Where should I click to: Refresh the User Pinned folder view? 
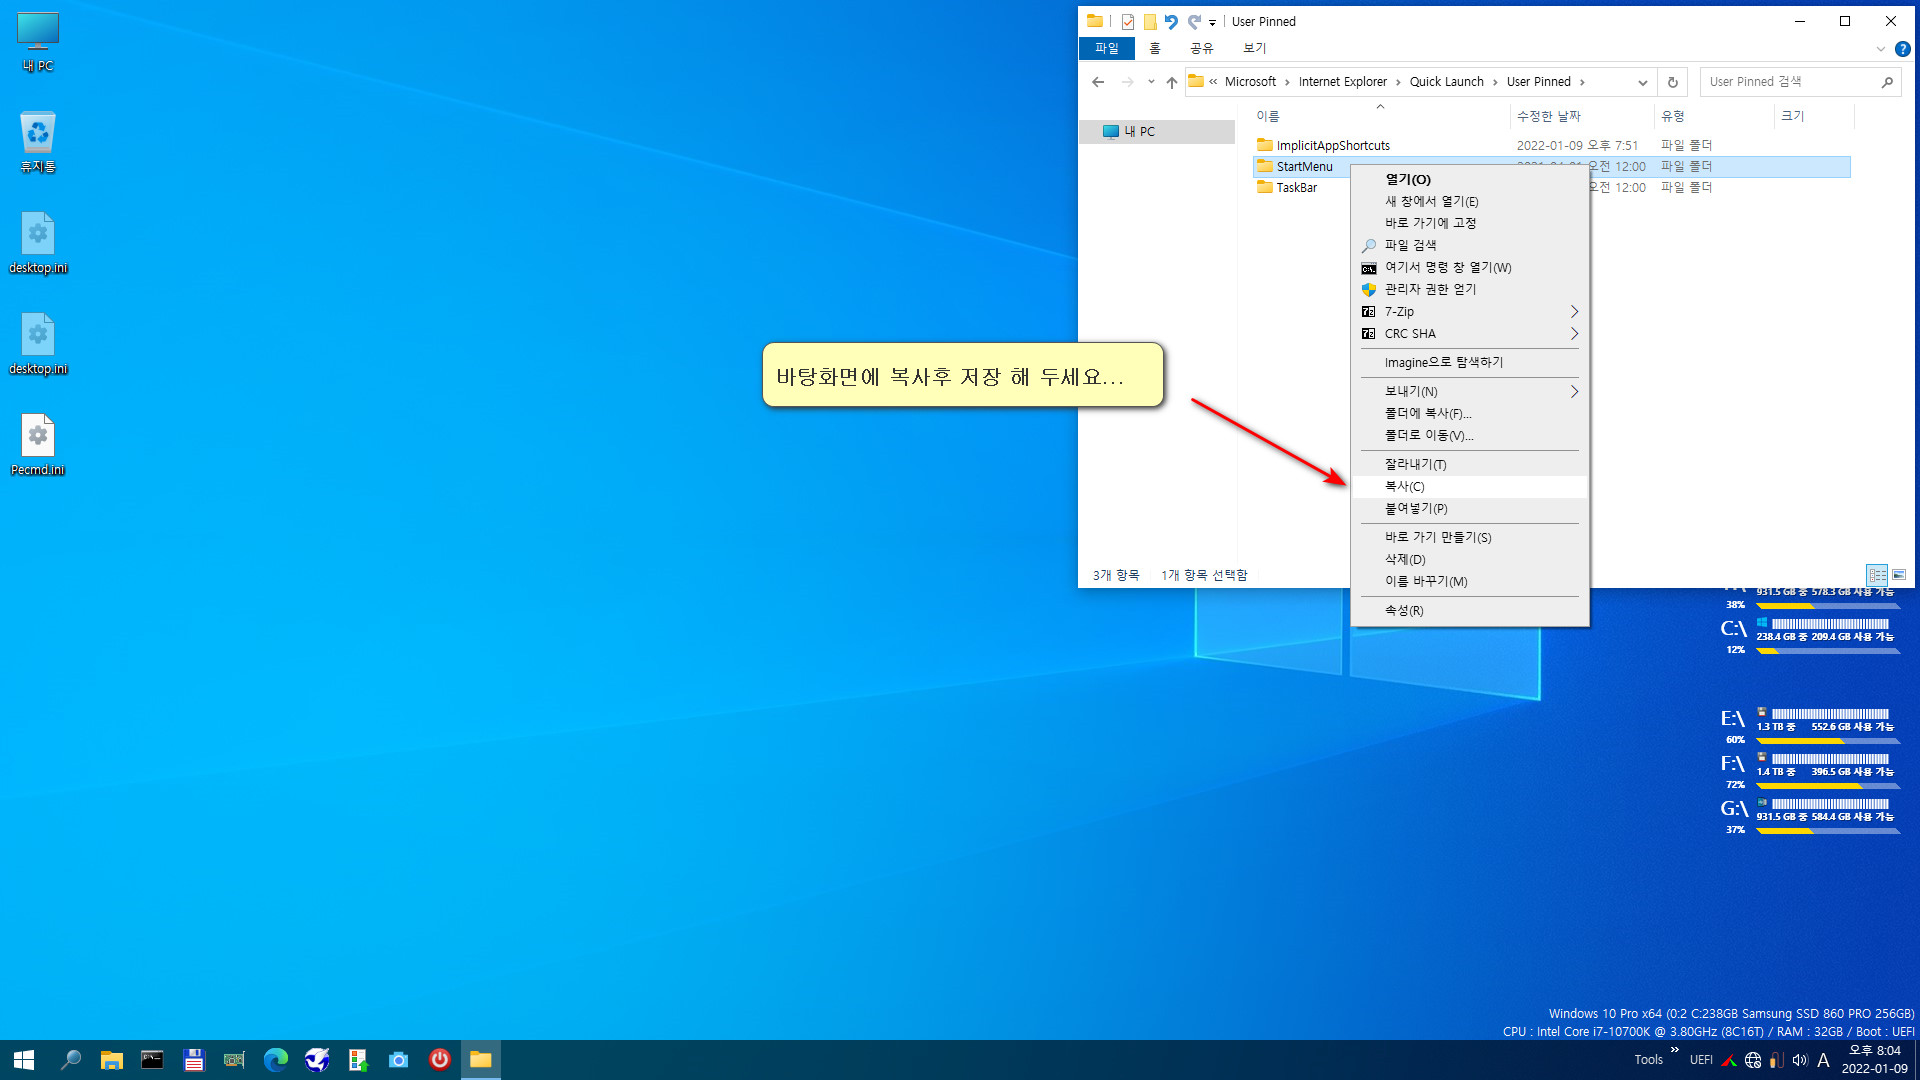point(1673,82)
